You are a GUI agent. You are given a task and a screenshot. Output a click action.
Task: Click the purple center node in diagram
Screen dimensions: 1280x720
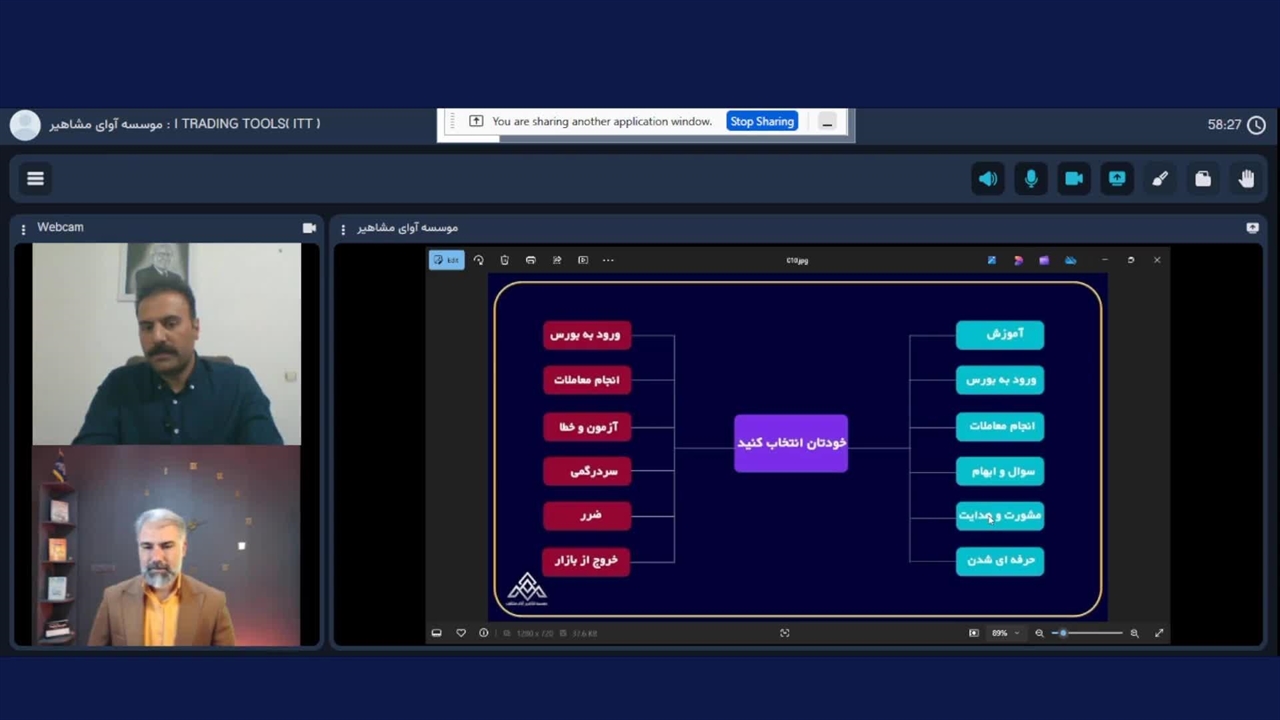pyautogui.click(x=791, y=443)
